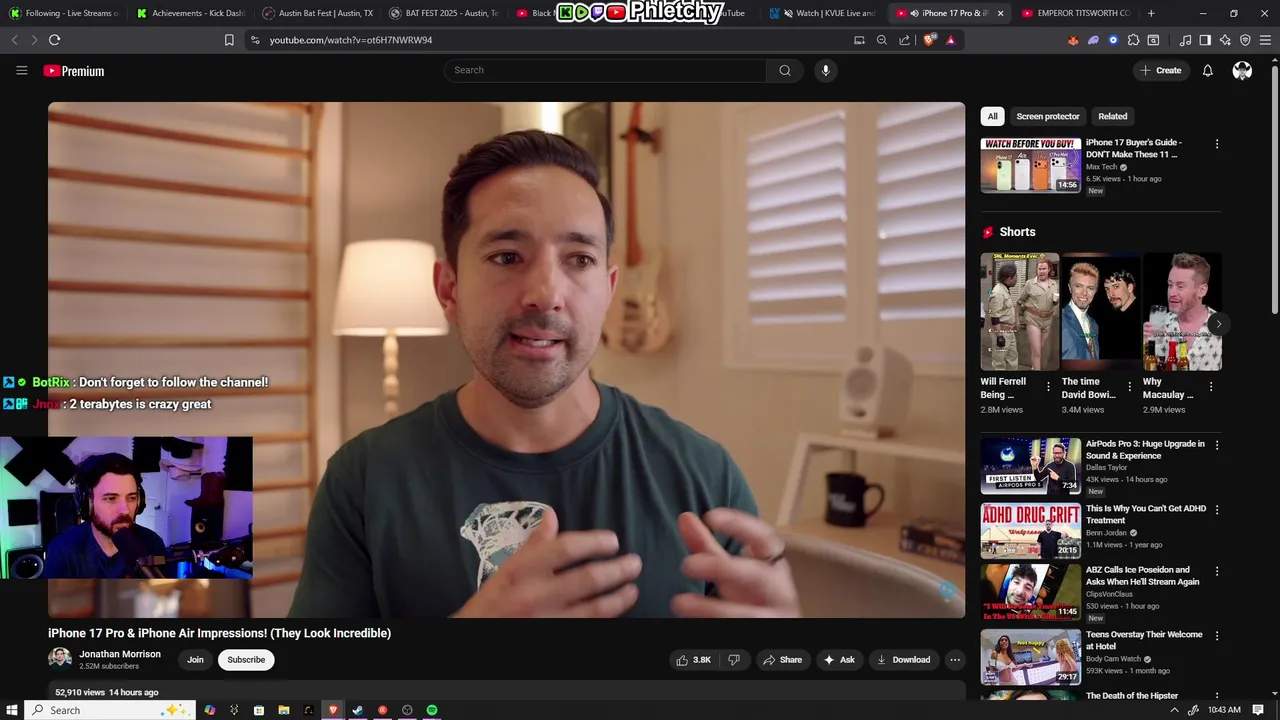The image size is (1280, 720).
Task: Reload the page with the refresh icon
Action: (54, 40)
